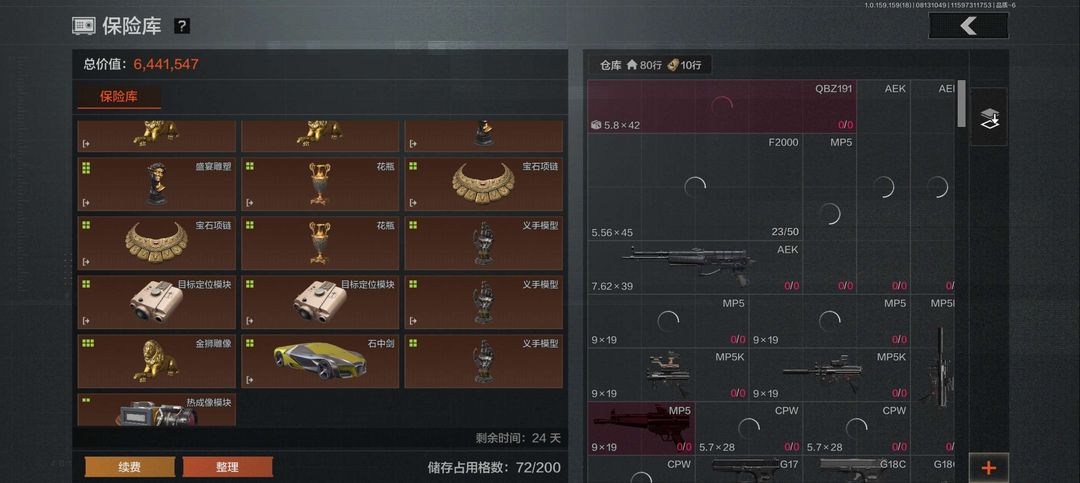Click the MP5K with suppressor item
This screenshot has width=1080, height=483.
[829, 375]
